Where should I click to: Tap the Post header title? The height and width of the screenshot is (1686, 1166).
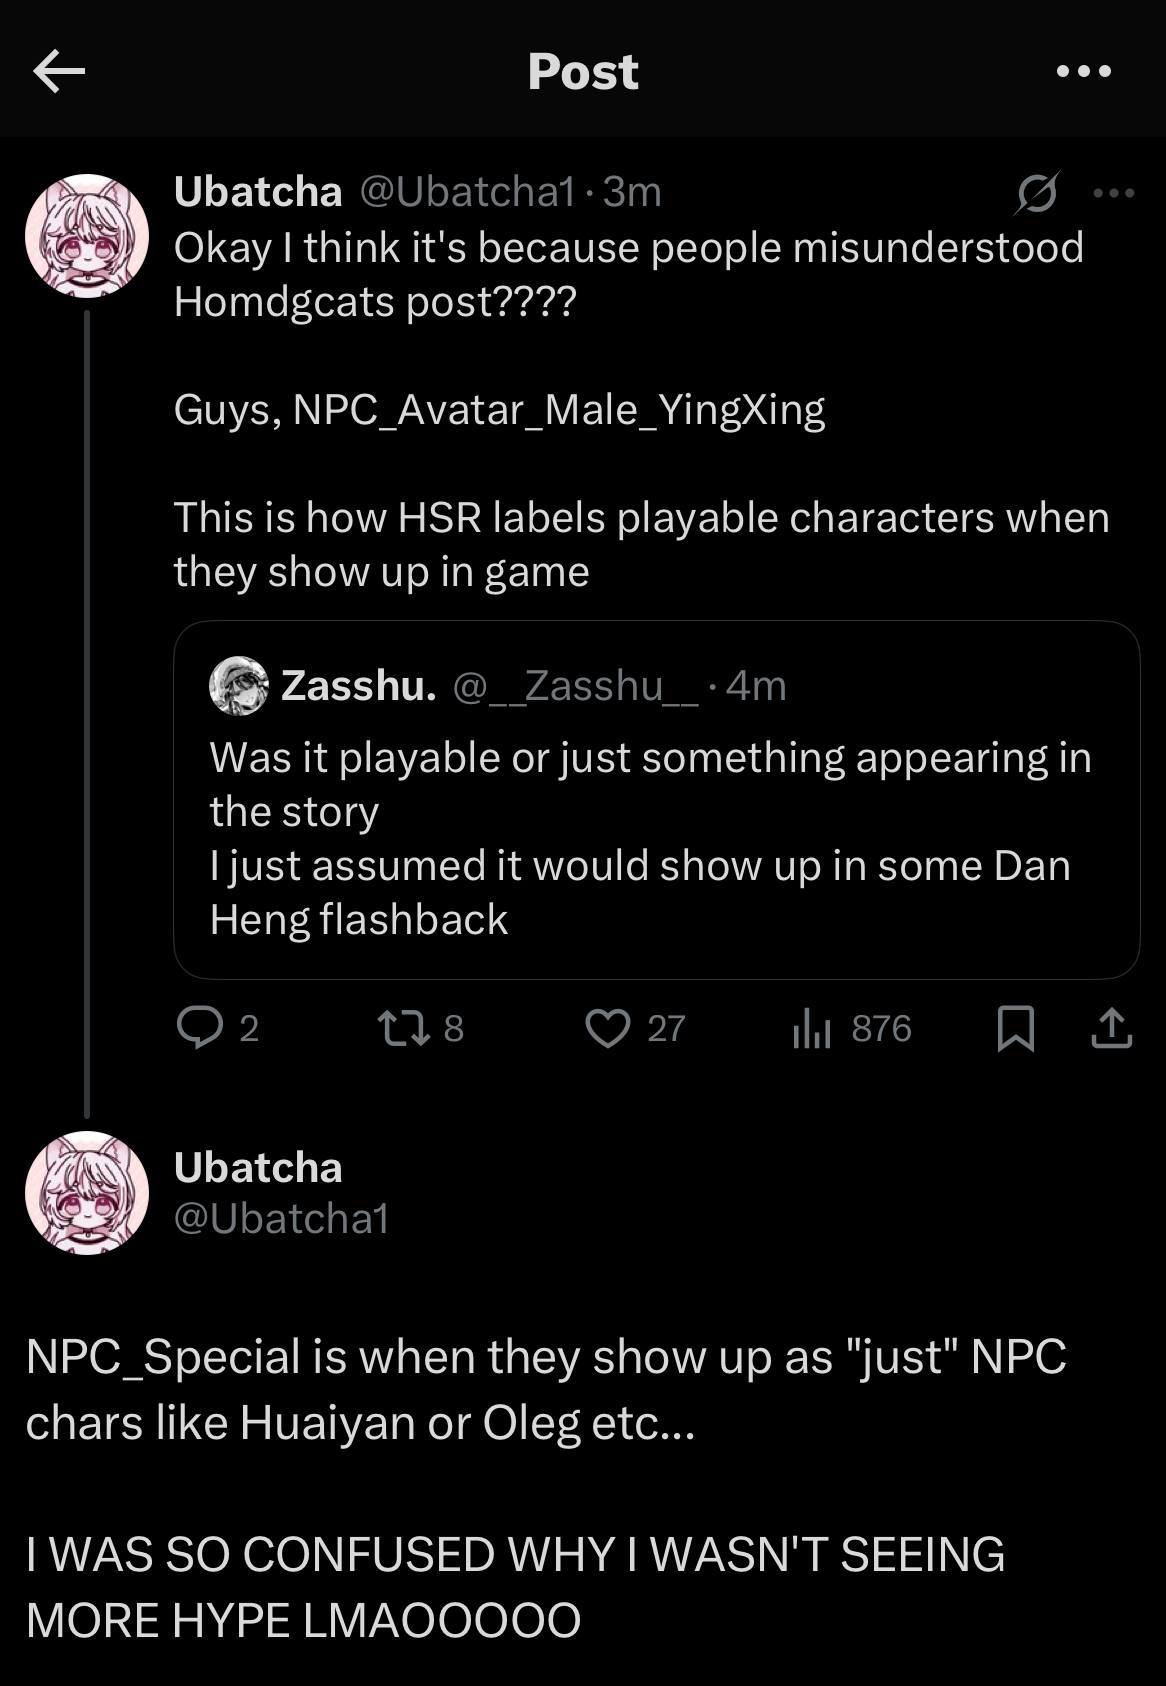583,71
